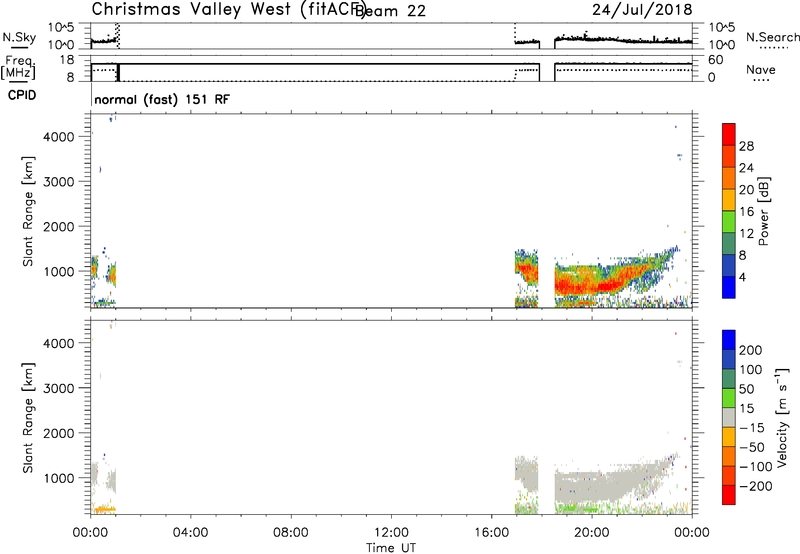Click '2000' on the velocity panel range axis
The image size is (800, 554).
pos(58,433)
